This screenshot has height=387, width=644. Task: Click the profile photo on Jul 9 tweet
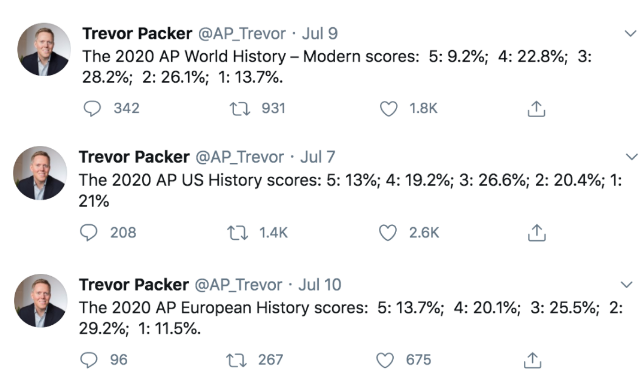click(x=44, y=49)
